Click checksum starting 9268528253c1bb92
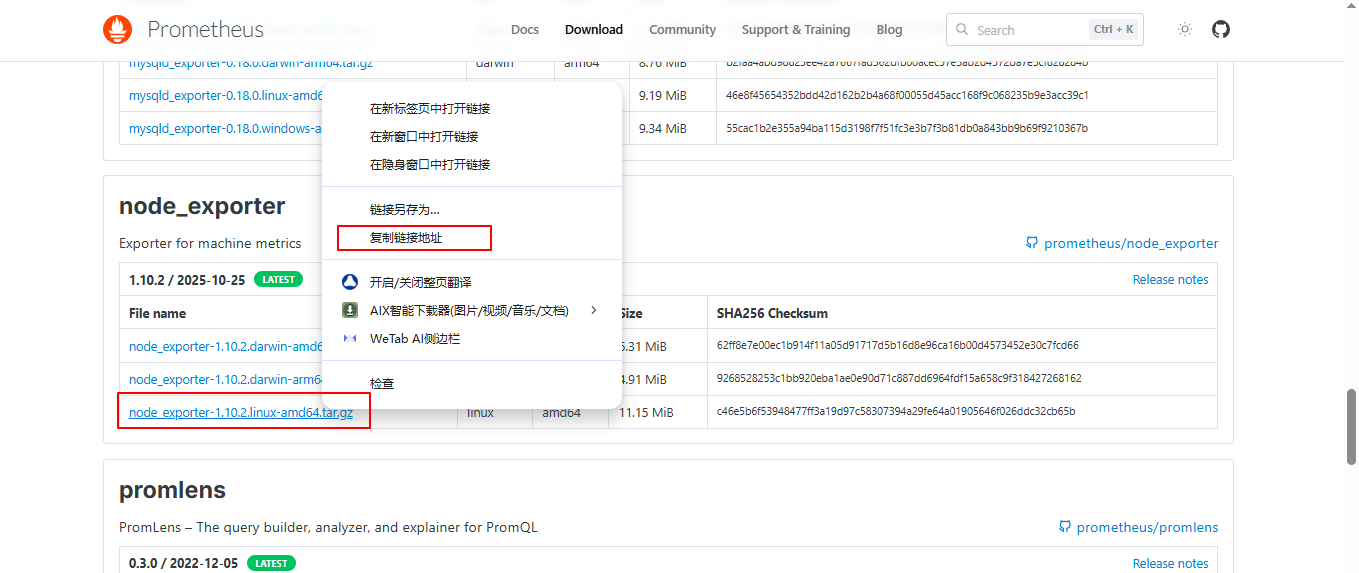Screen dimensions: 1359x573 pos(899,379)
